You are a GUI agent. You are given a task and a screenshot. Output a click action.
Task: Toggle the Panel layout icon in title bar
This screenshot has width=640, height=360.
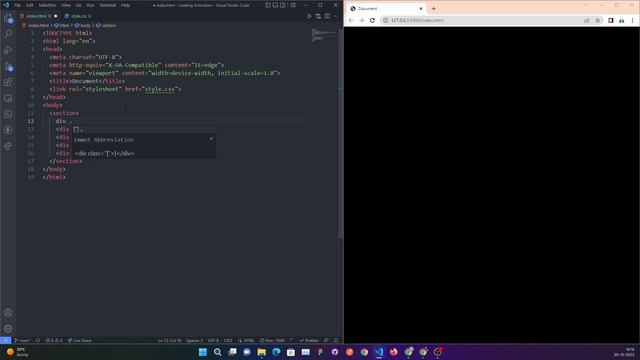point(276,5)
